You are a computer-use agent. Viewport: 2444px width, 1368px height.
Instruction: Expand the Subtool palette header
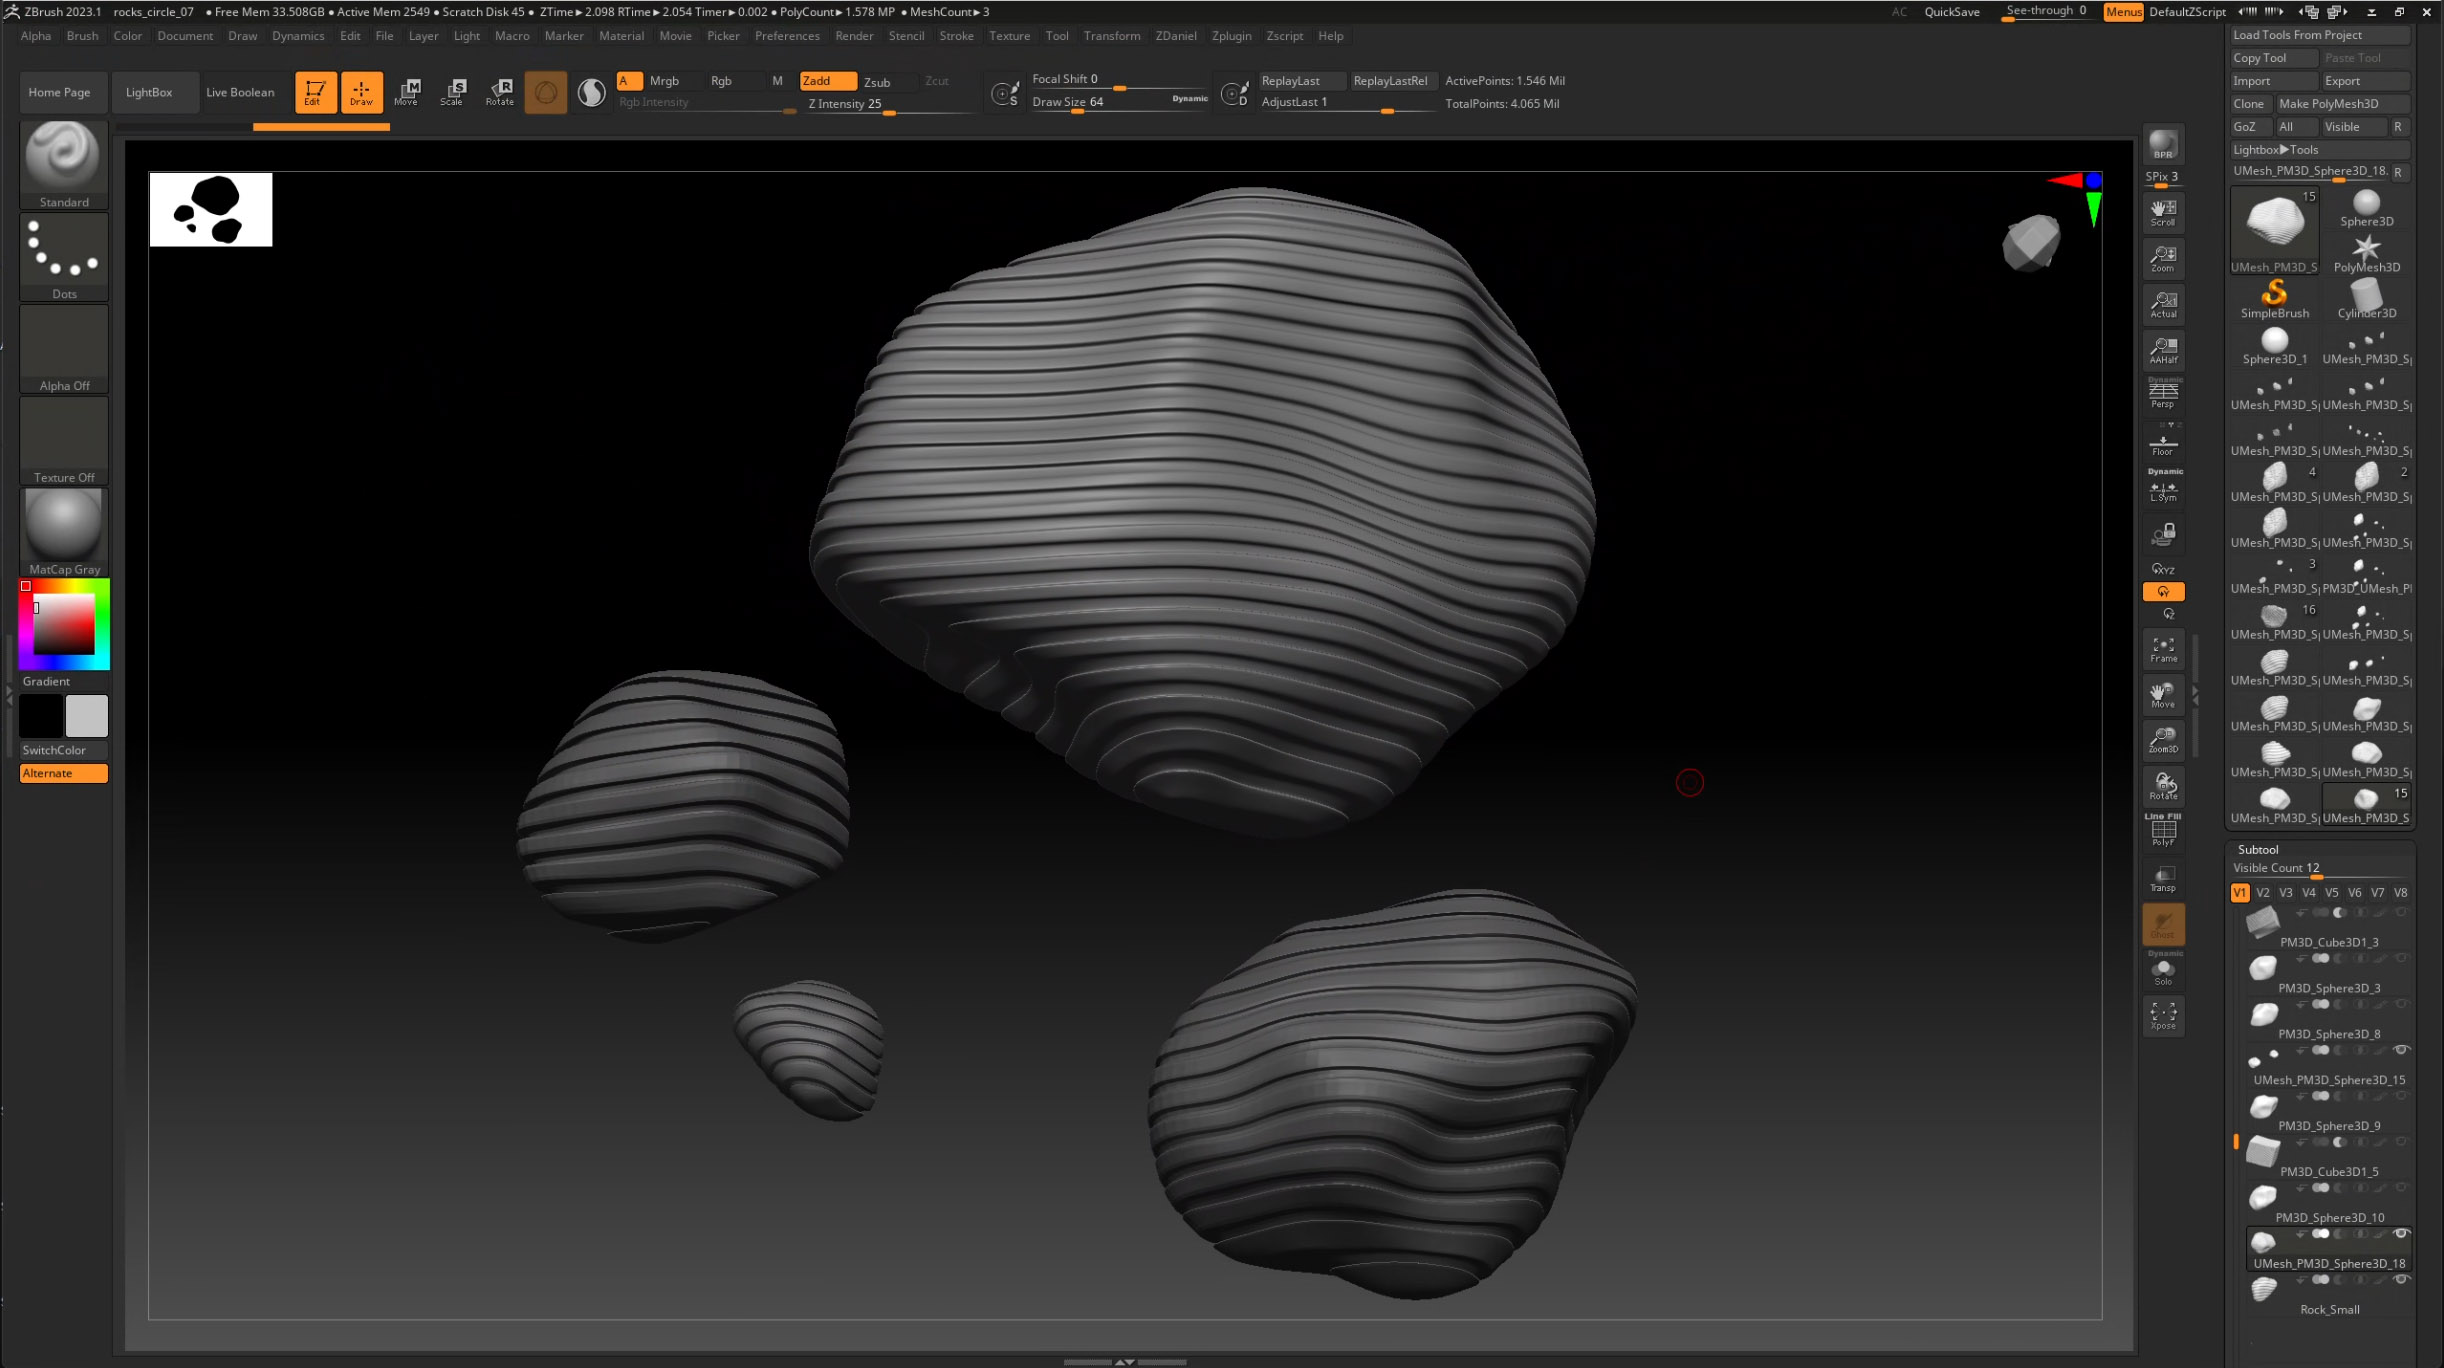coord(2257,849)
